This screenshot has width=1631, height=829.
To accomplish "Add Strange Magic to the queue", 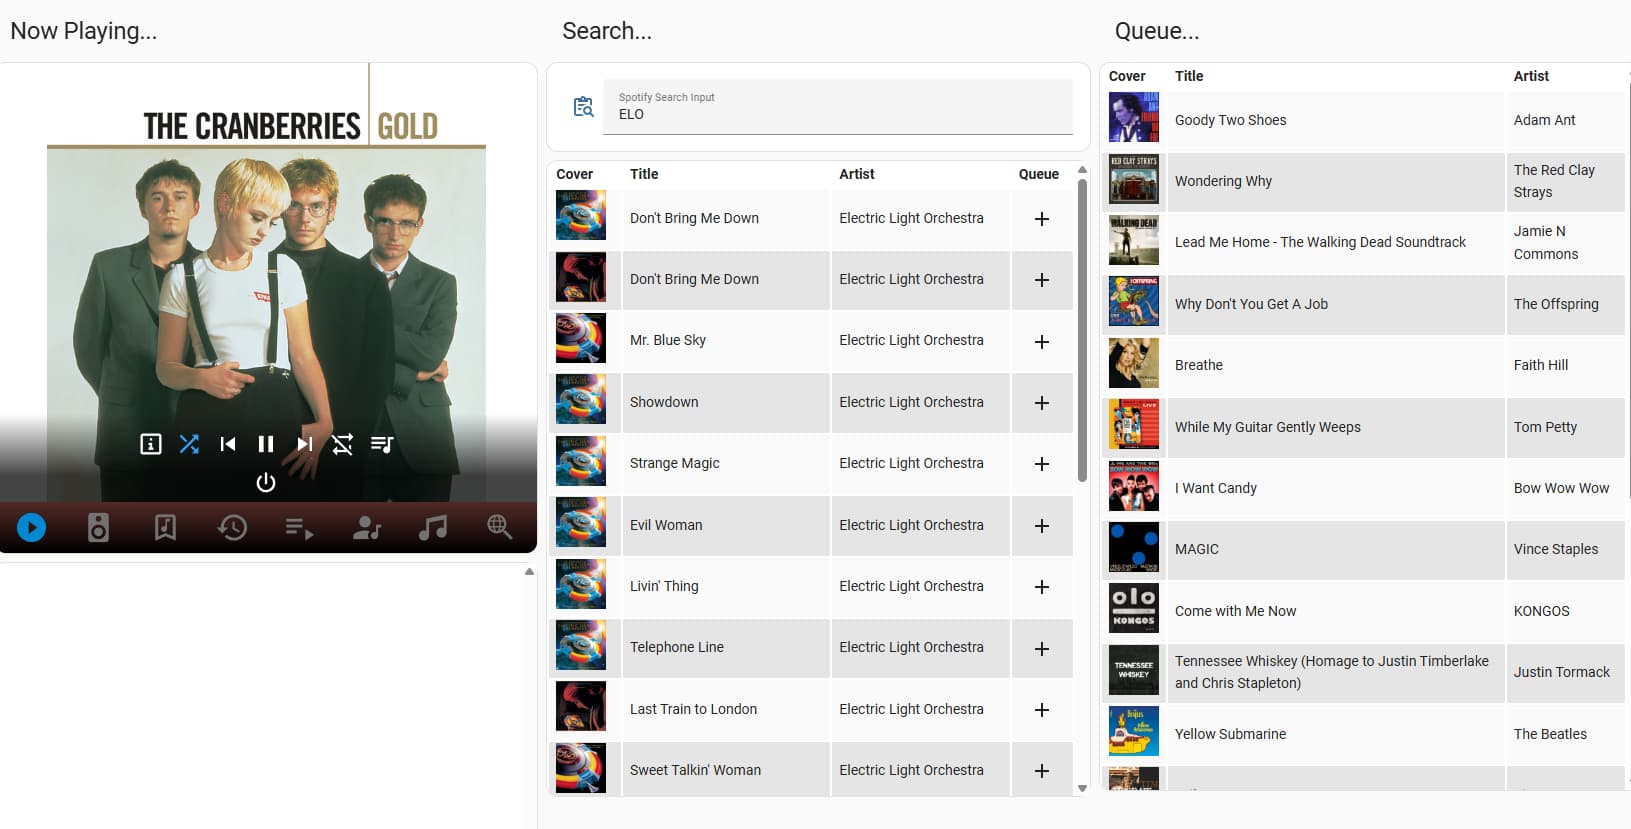I will click(1042, 464).
